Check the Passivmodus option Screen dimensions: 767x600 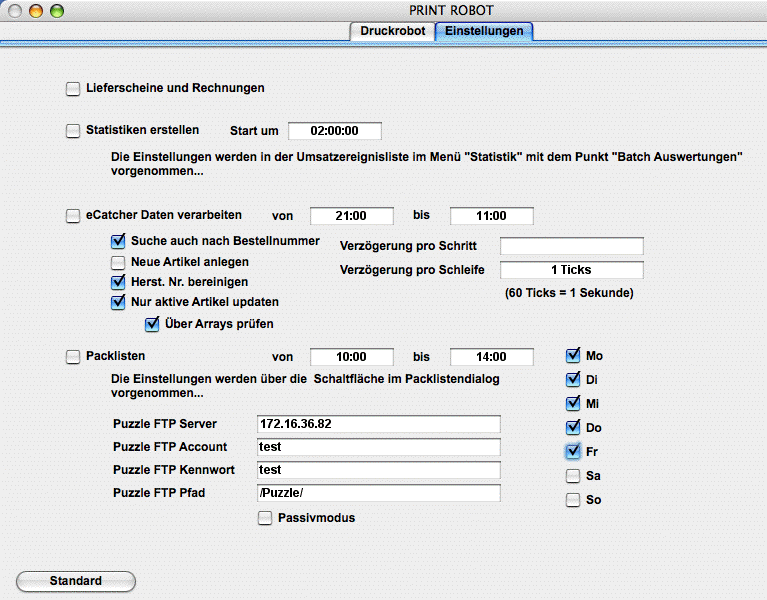coord(265,518)
